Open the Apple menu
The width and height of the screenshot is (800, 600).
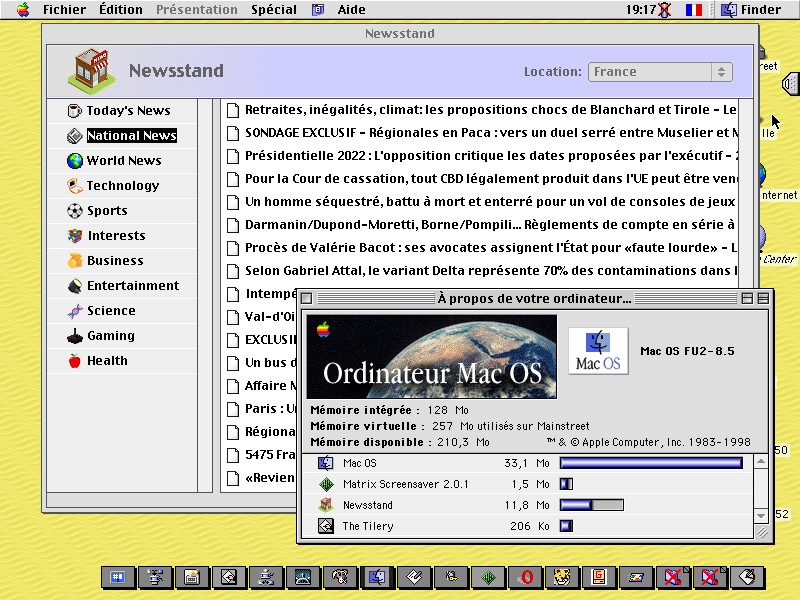23,9
